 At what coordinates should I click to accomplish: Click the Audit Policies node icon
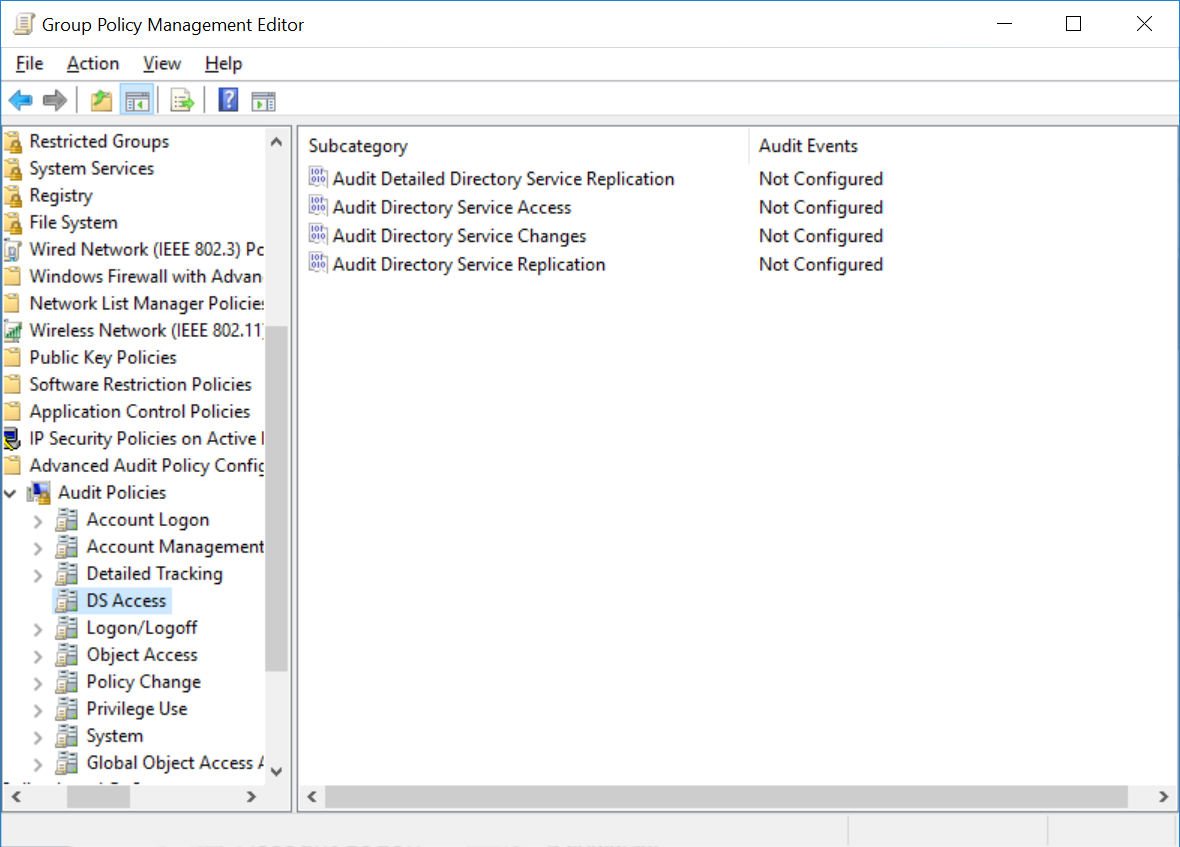tap(39, 493)
